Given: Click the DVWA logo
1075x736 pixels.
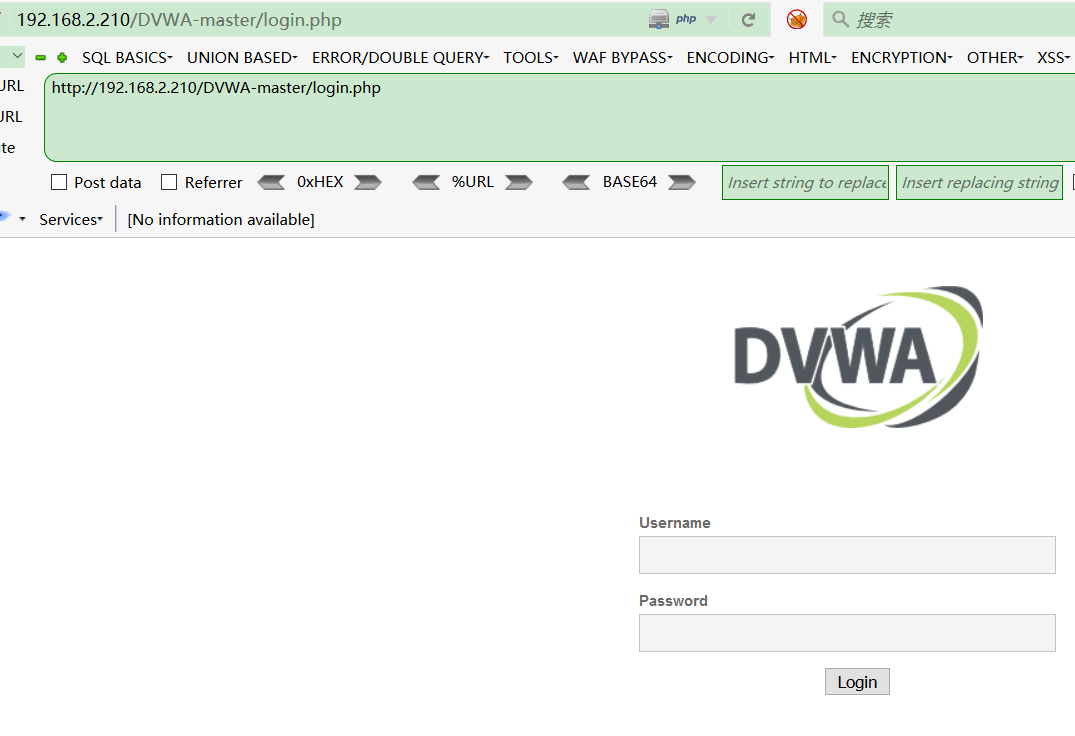Looking at the screenshot, I should (858, 357).
